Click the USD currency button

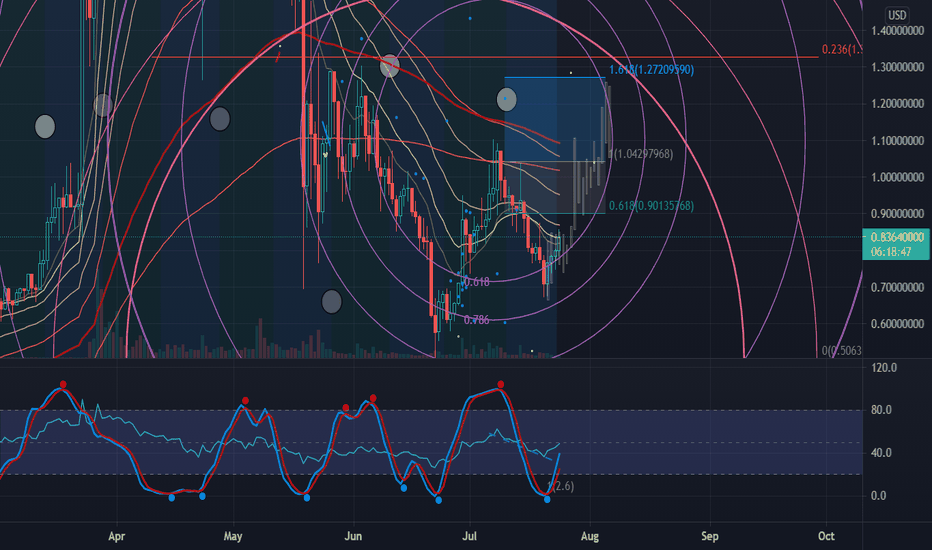[x=897, y=15]
